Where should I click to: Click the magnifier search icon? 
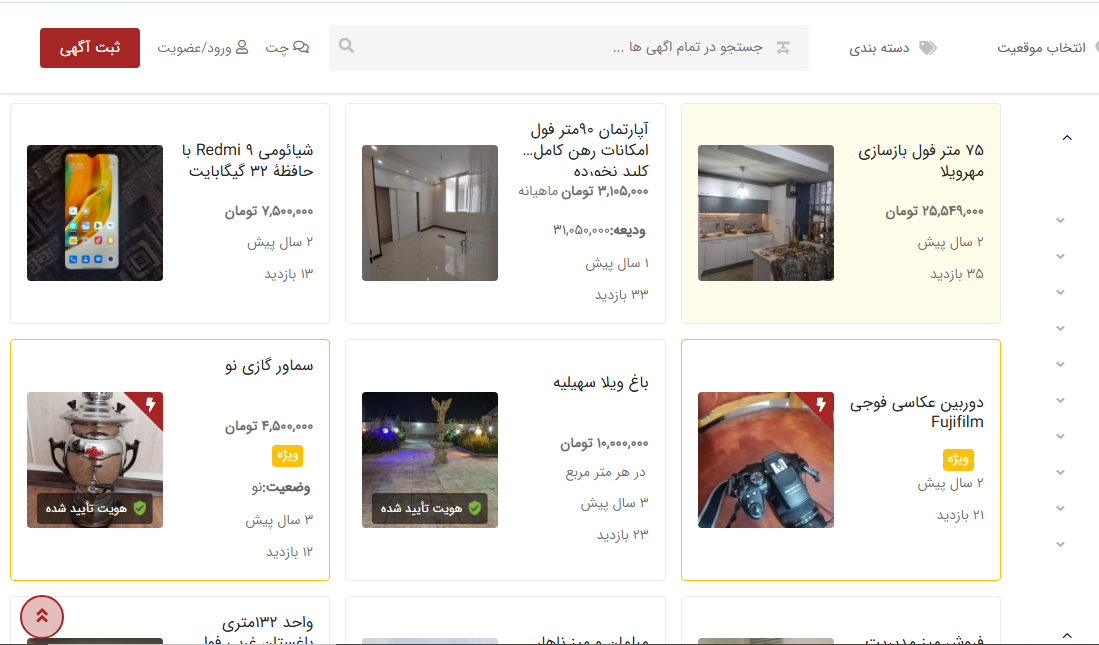[346, 46]
